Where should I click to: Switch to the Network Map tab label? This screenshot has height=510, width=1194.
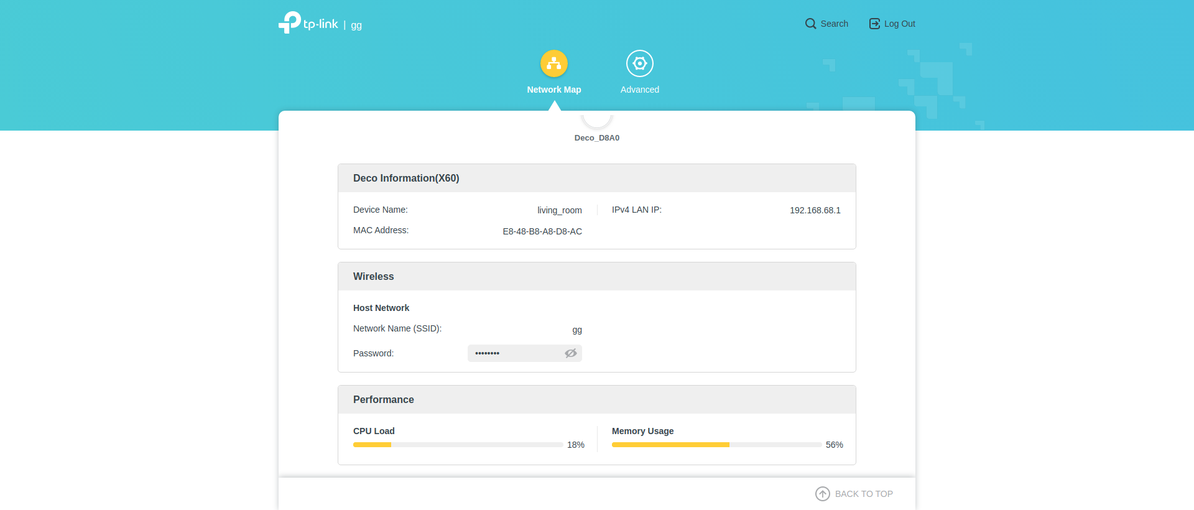[x=554, y=90]
